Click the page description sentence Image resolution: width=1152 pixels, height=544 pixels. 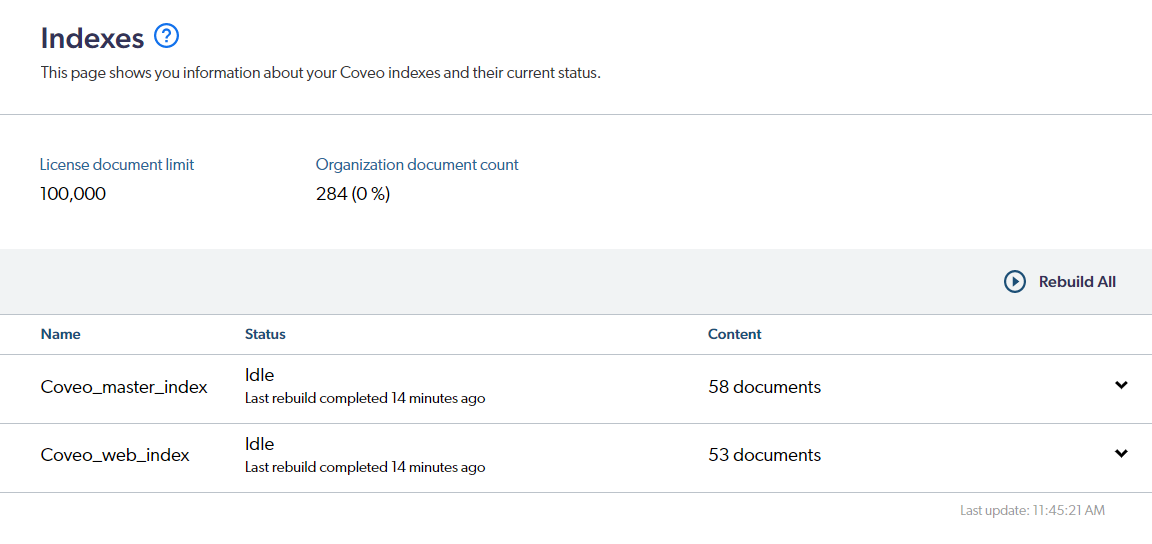321,74
